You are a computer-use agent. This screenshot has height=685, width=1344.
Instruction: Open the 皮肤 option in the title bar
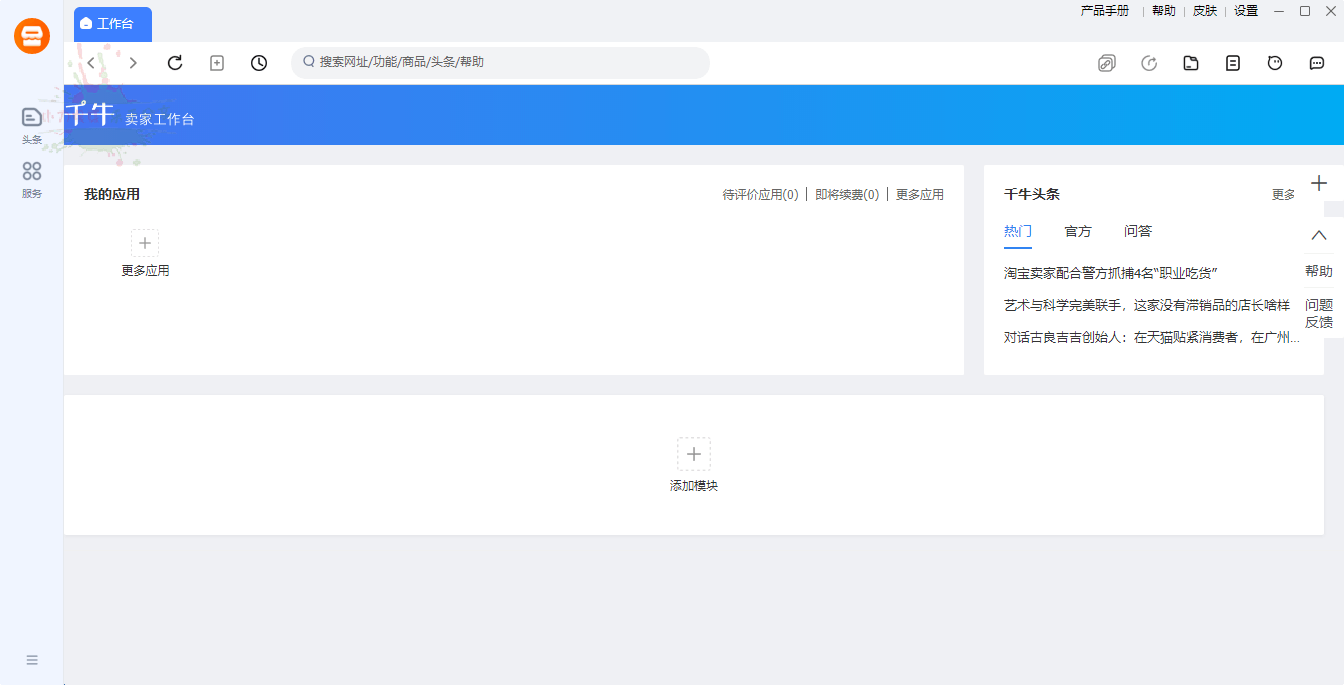coord(1205,11)
